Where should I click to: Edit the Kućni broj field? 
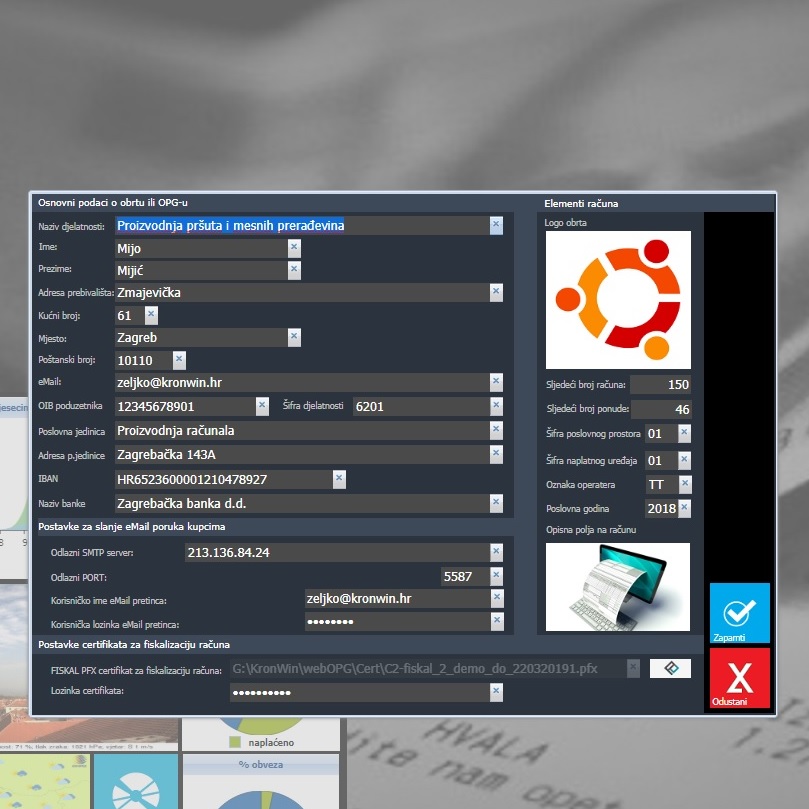pos(130,315)
